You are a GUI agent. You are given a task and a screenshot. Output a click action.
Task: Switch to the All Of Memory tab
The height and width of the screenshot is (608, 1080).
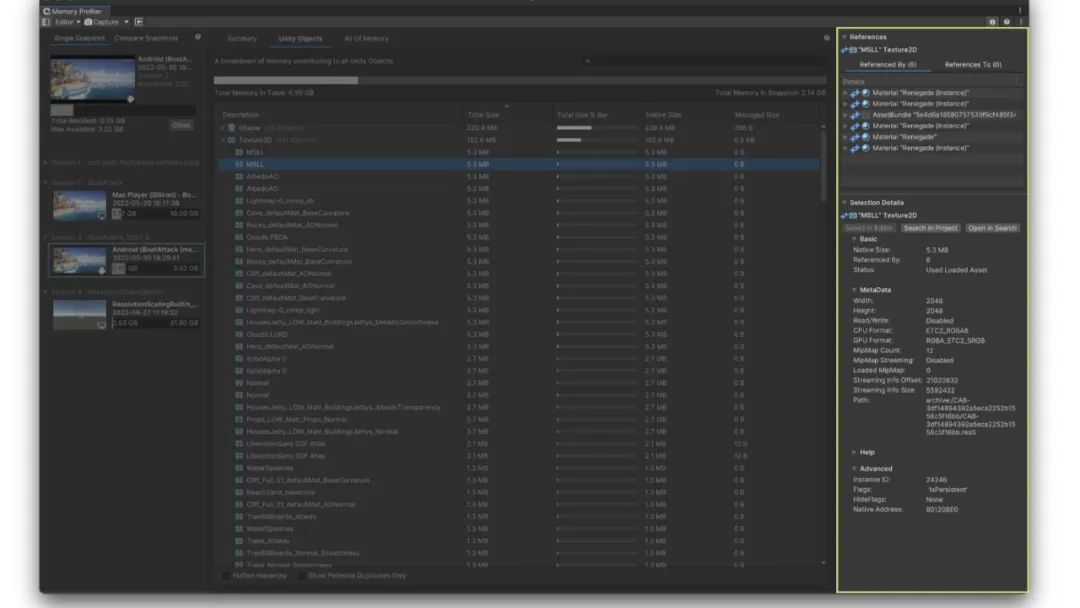[366, 39]
